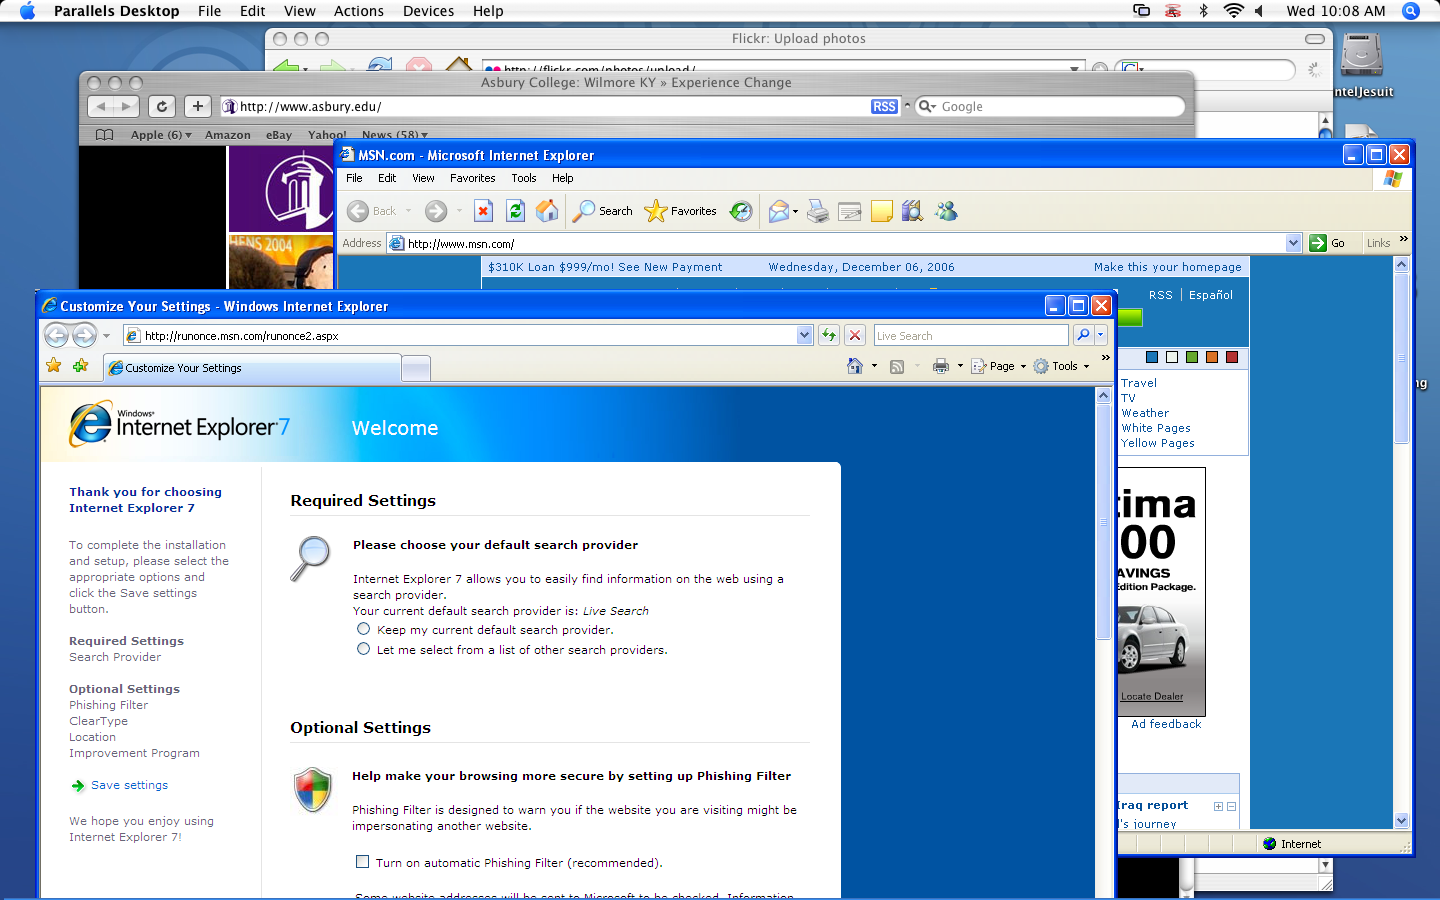Open Safari bookmarks book icon

click(104, 135)
